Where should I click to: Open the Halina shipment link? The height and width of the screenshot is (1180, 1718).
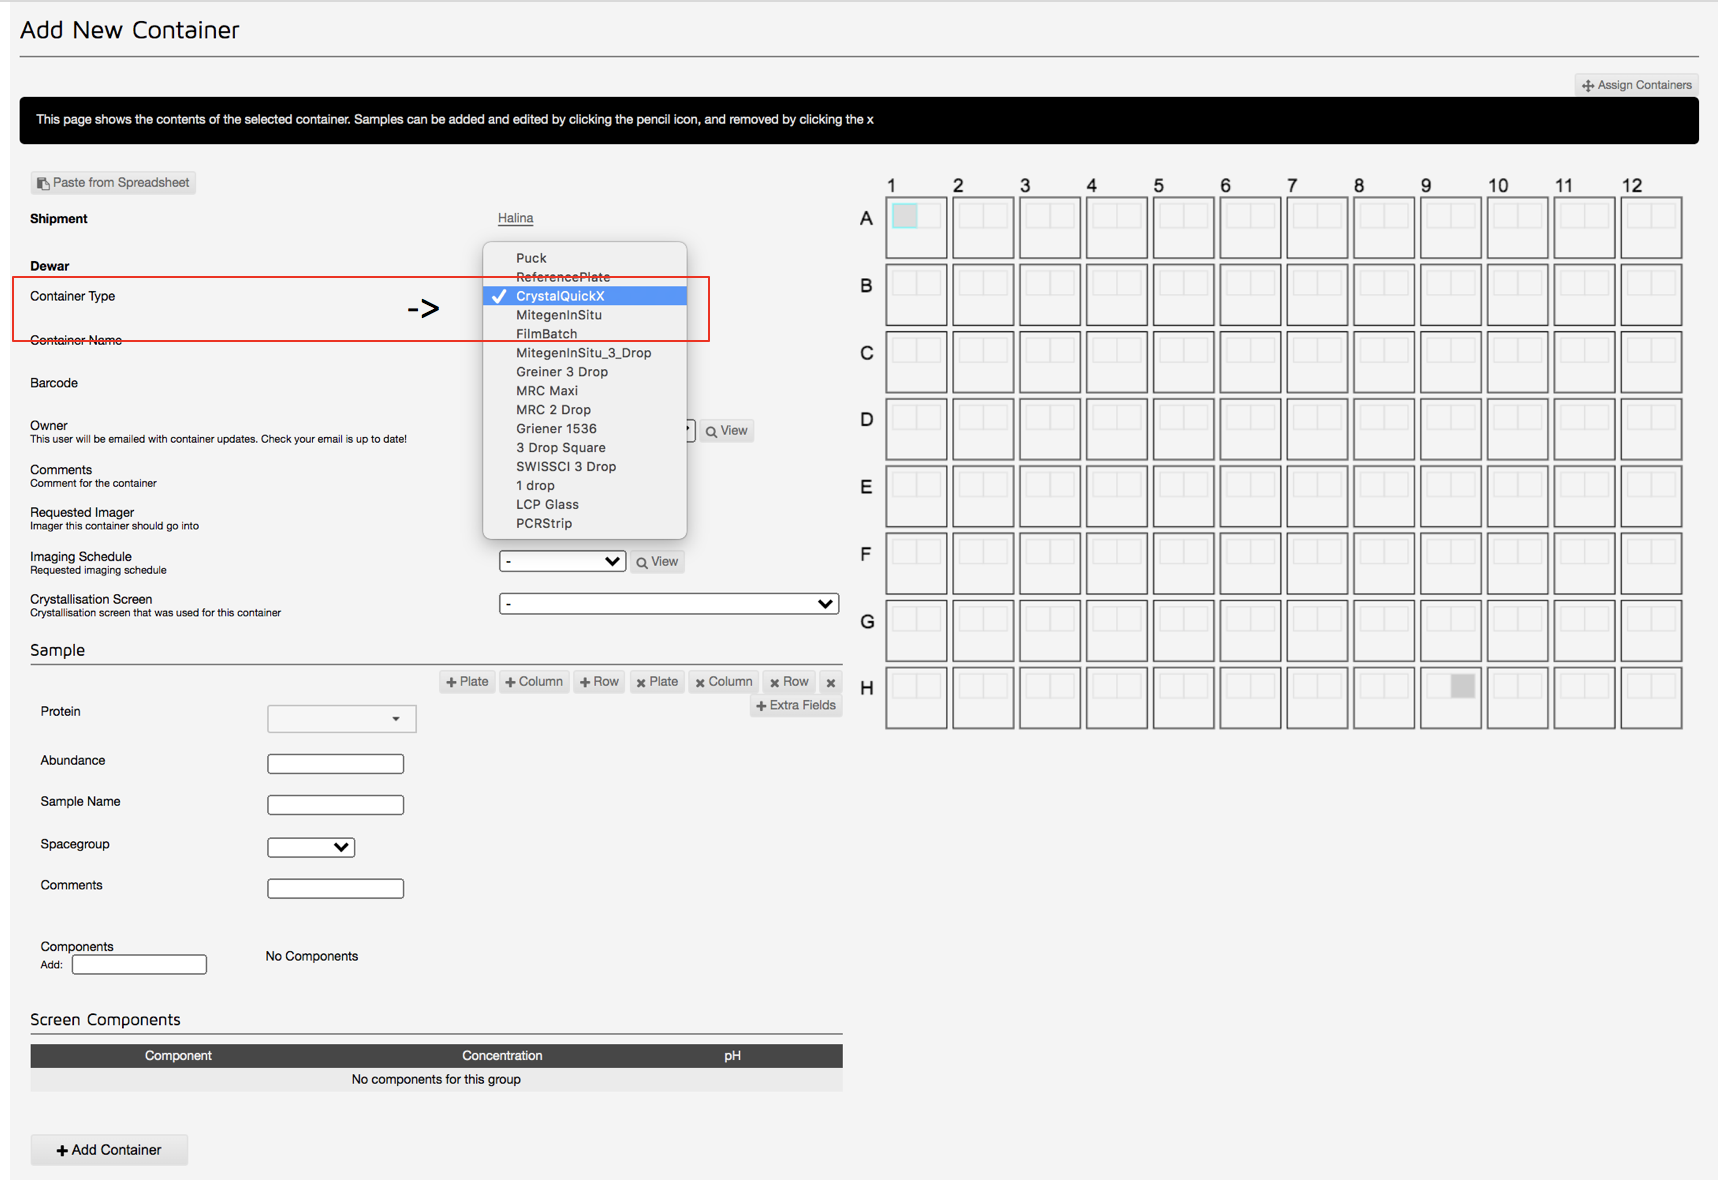(515, 218)
